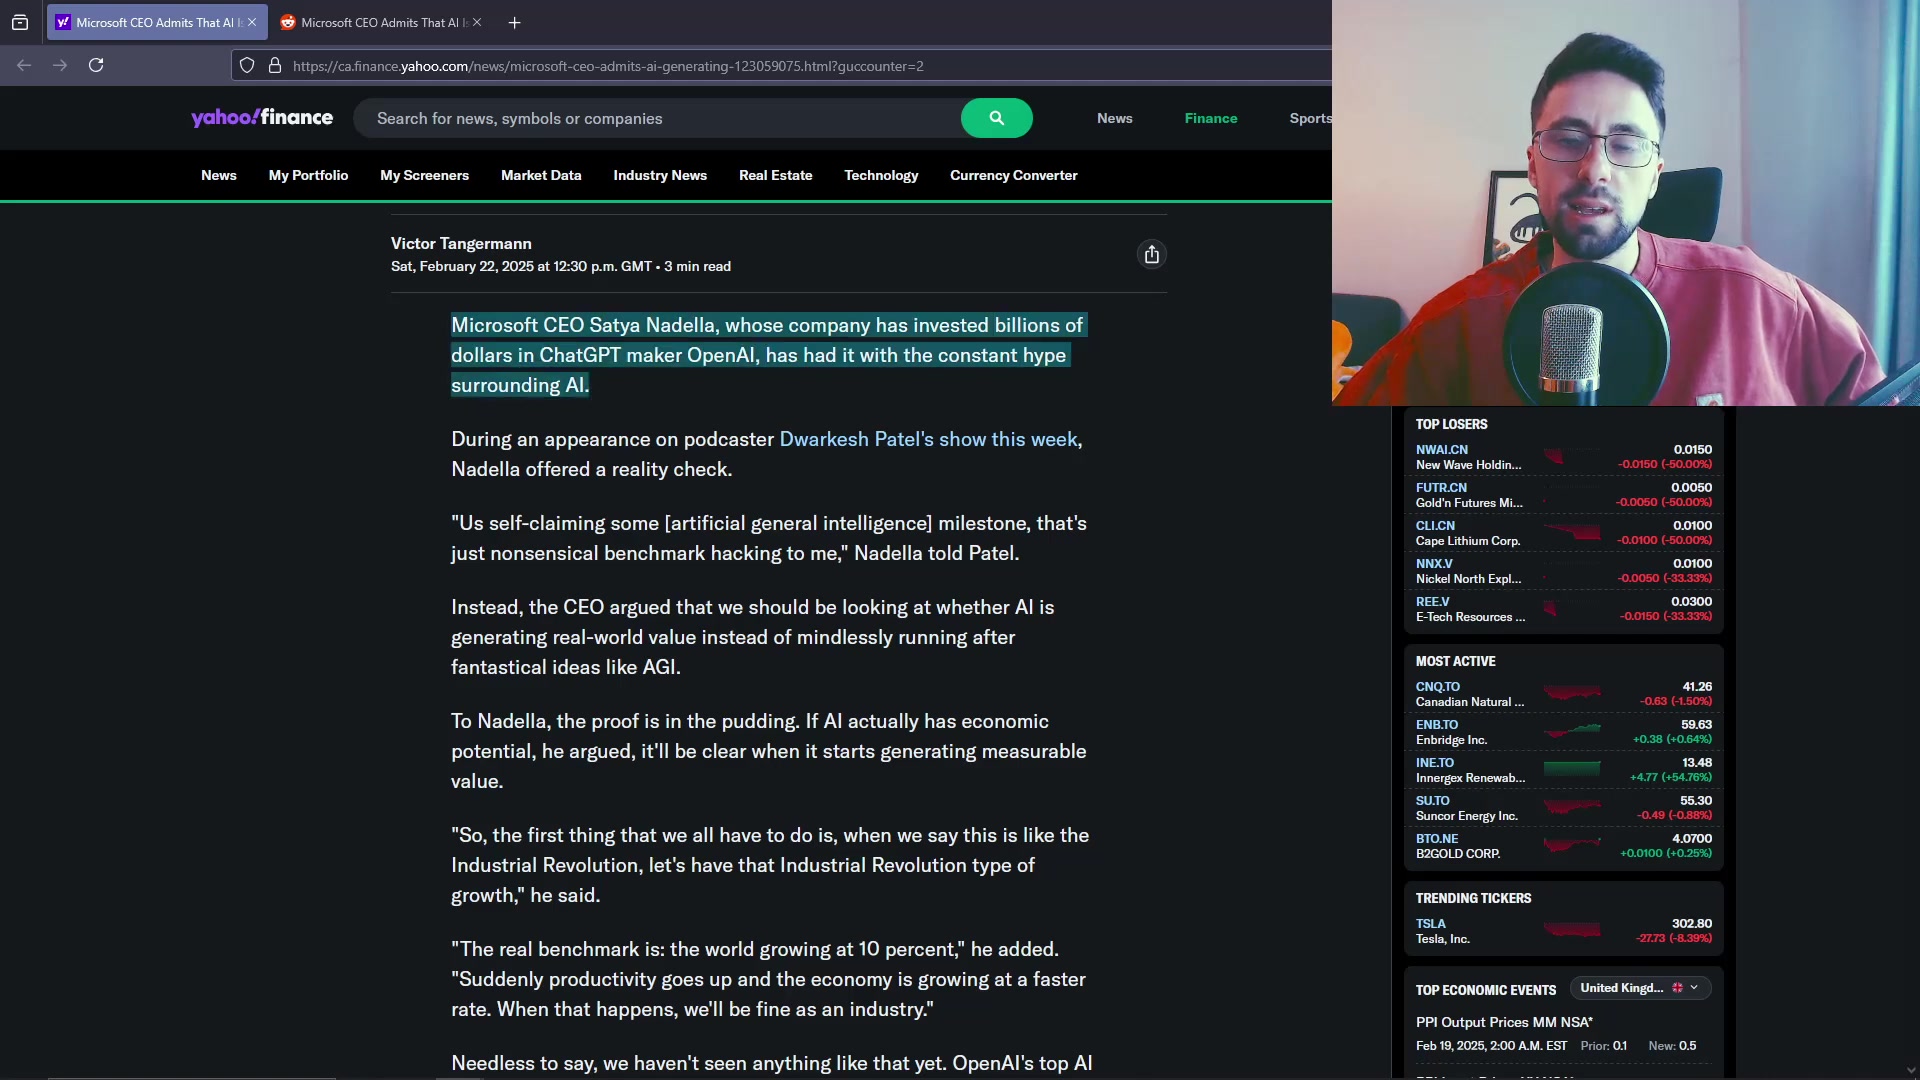Viewport: 1920px width, 1080px height.
Task: Click the TSLA sparkline chart
Action: pos(1572,930)
